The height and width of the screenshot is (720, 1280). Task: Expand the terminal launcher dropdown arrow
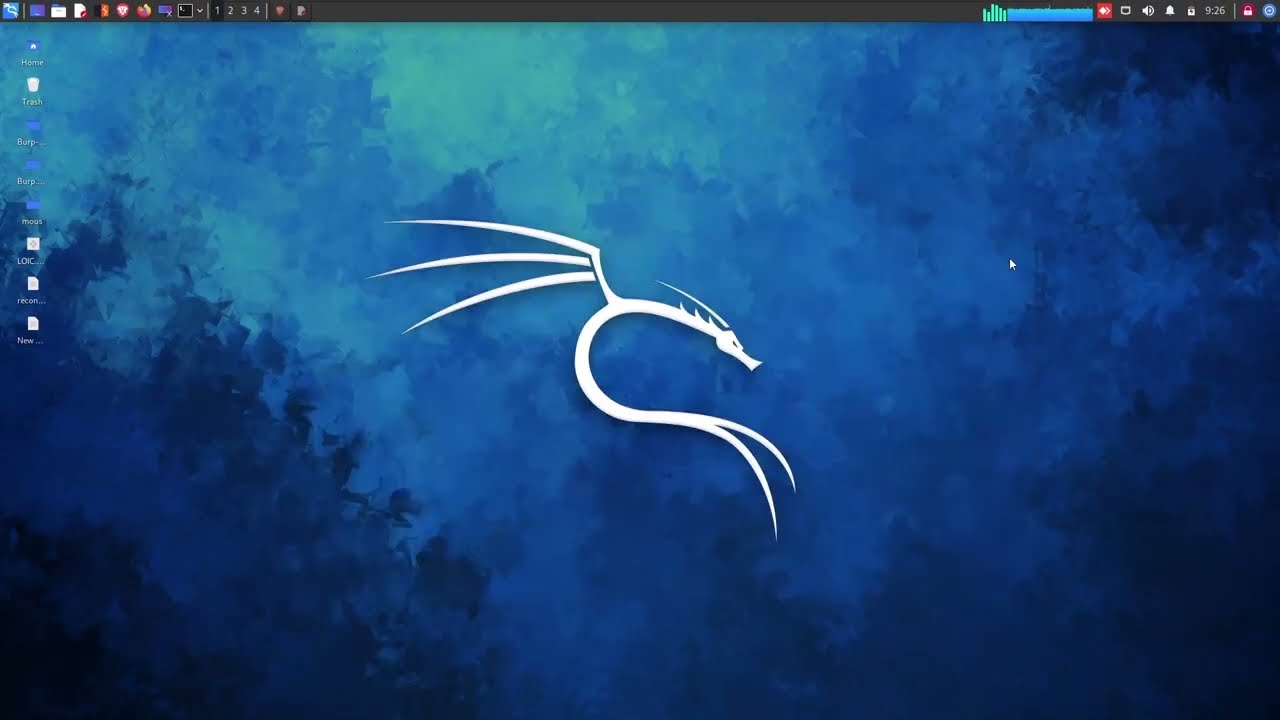(200, 11)
